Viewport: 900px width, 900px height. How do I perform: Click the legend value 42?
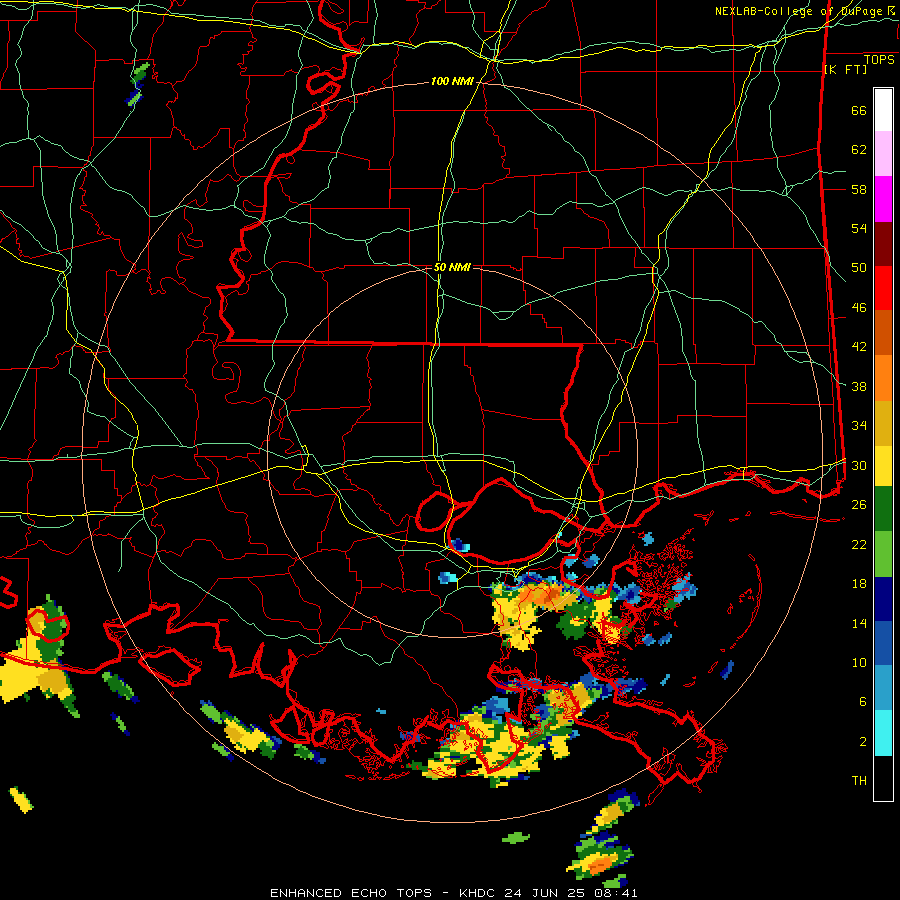click(859, 347)
